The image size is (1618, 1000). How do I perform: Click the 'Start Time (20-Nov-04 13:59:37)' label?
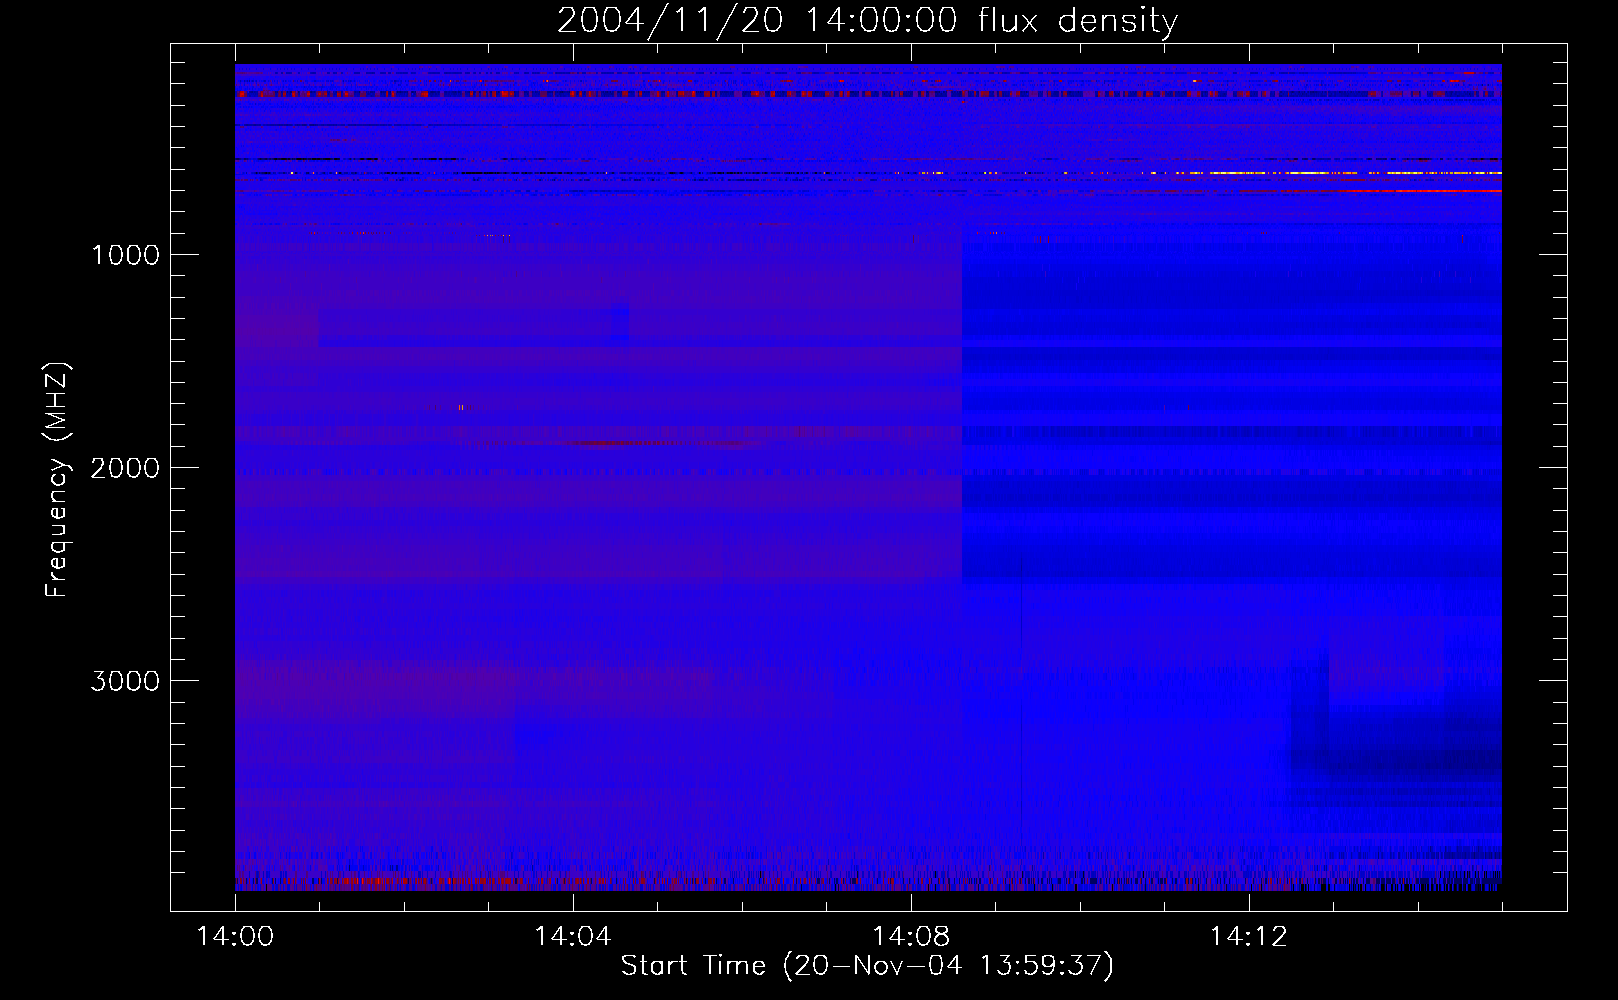(867, 966)
